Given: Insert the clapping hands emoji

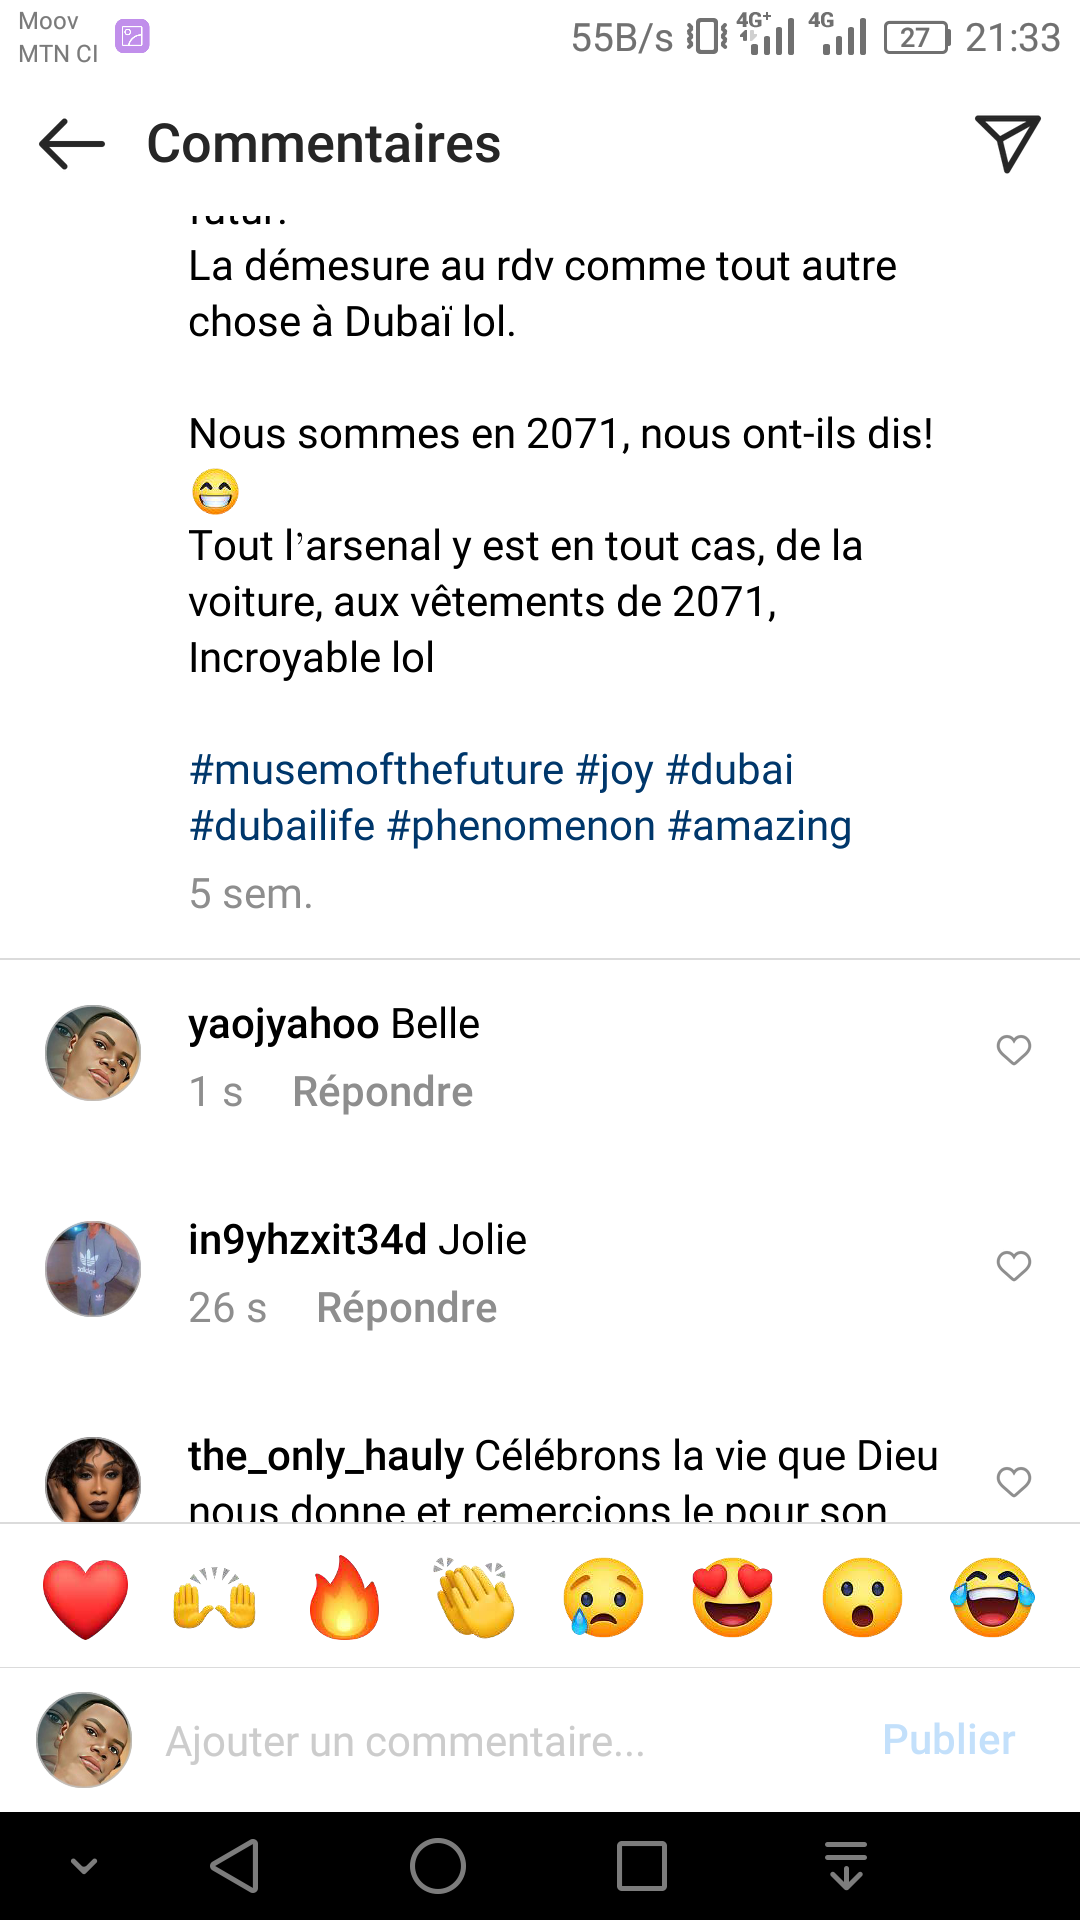Looking at the screenshot, I should (x=475, y=1597).
